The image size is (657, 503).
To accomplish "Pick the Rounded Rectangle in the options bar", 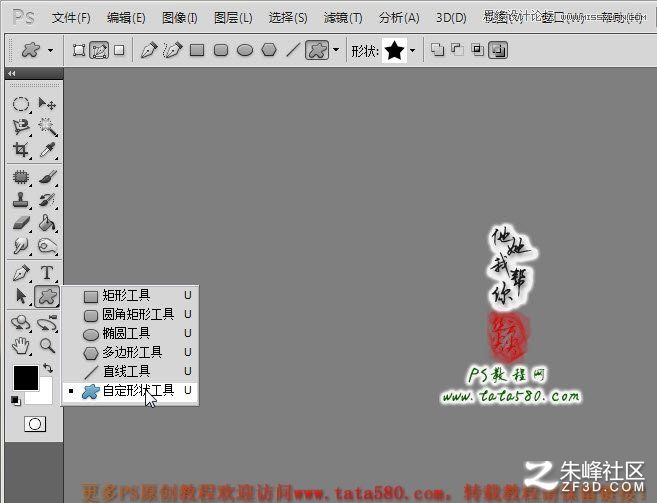I will coord(221,50).
